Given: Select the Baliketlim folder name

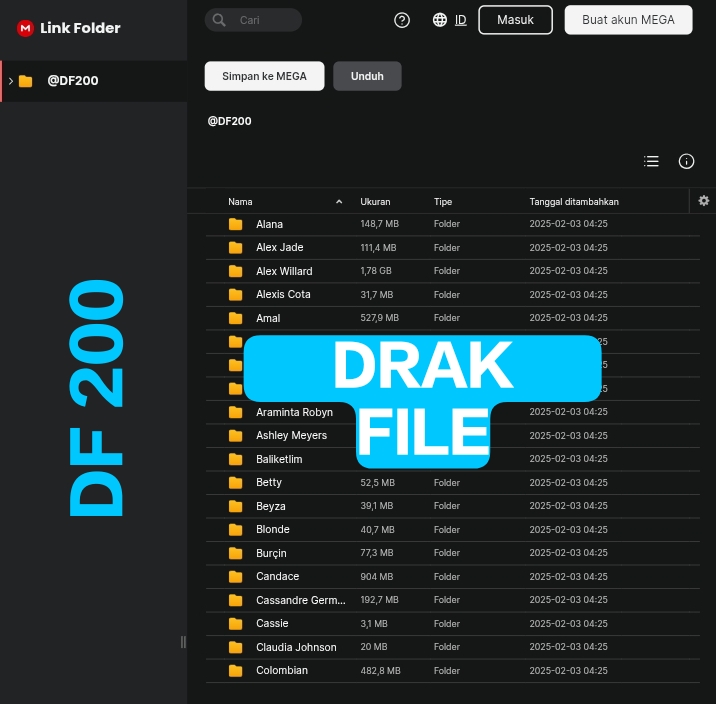Looking at the screenshot, I should click(279, 459).
